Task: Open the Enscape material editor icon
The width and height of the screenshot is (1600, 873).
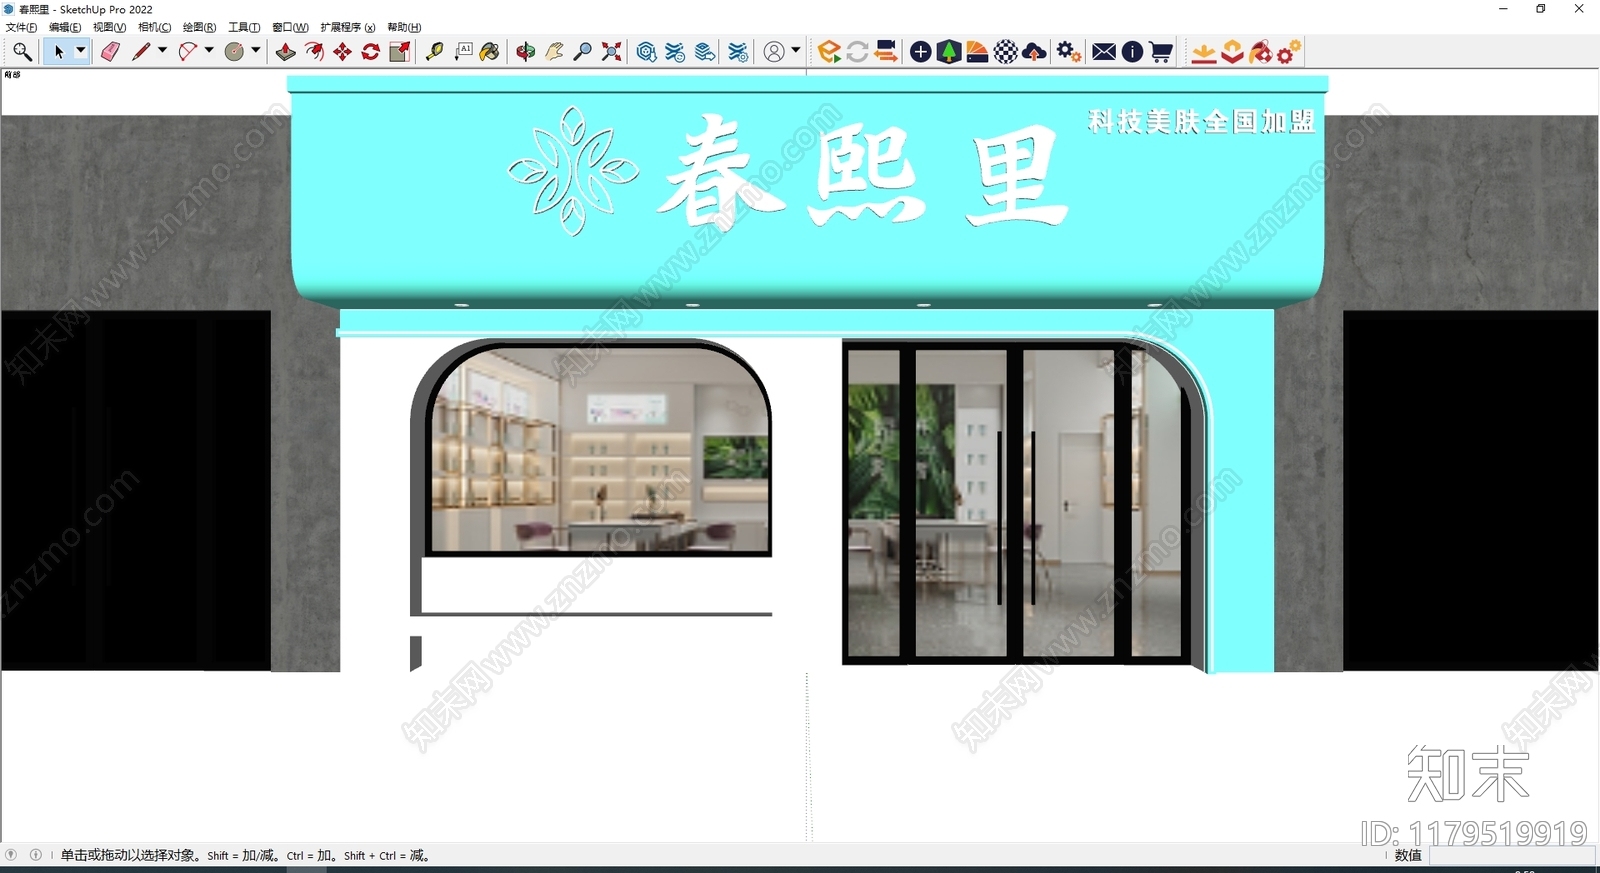Action: (x=978, y=52)
